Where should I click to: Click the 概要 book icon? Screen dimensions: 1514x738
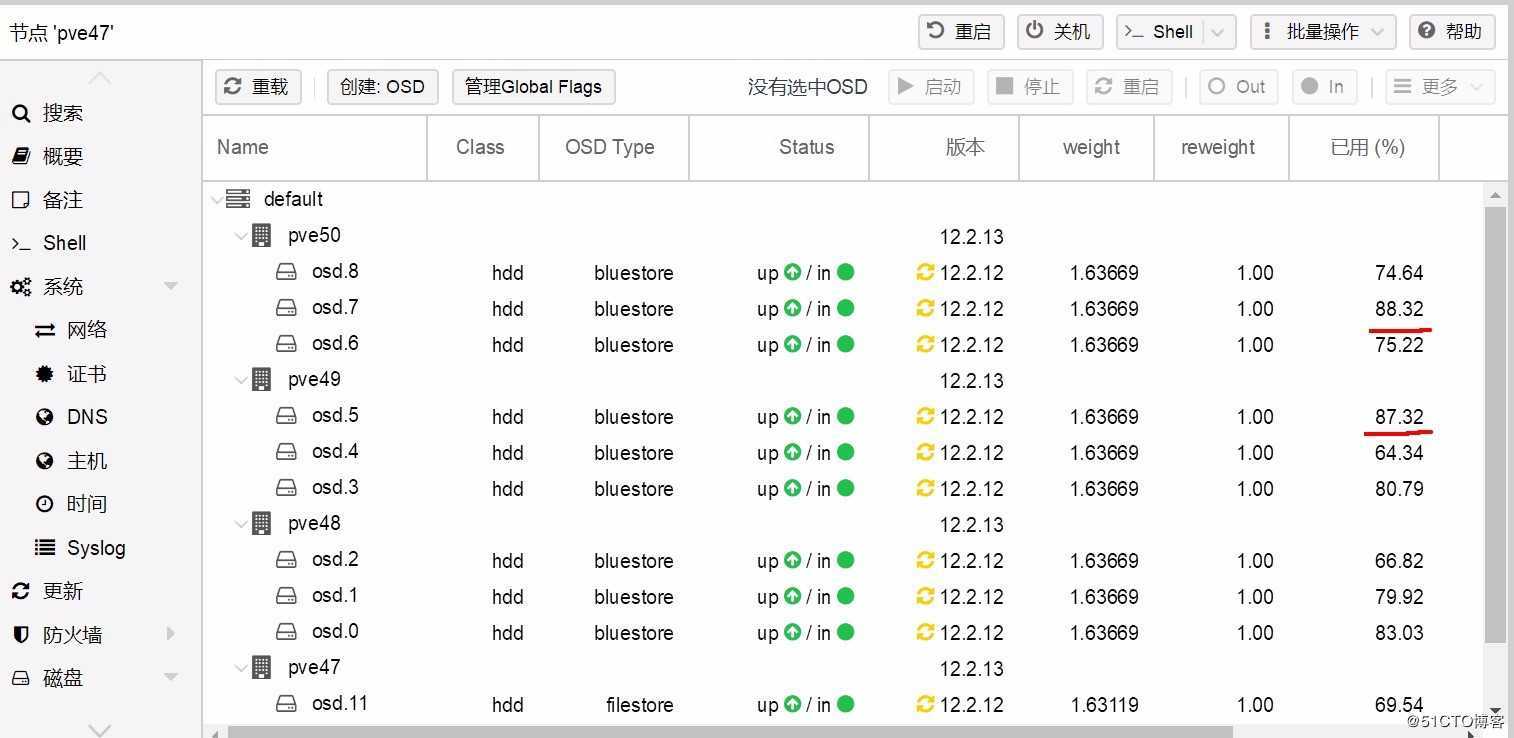pyautogui.click(x=21, y=156)
